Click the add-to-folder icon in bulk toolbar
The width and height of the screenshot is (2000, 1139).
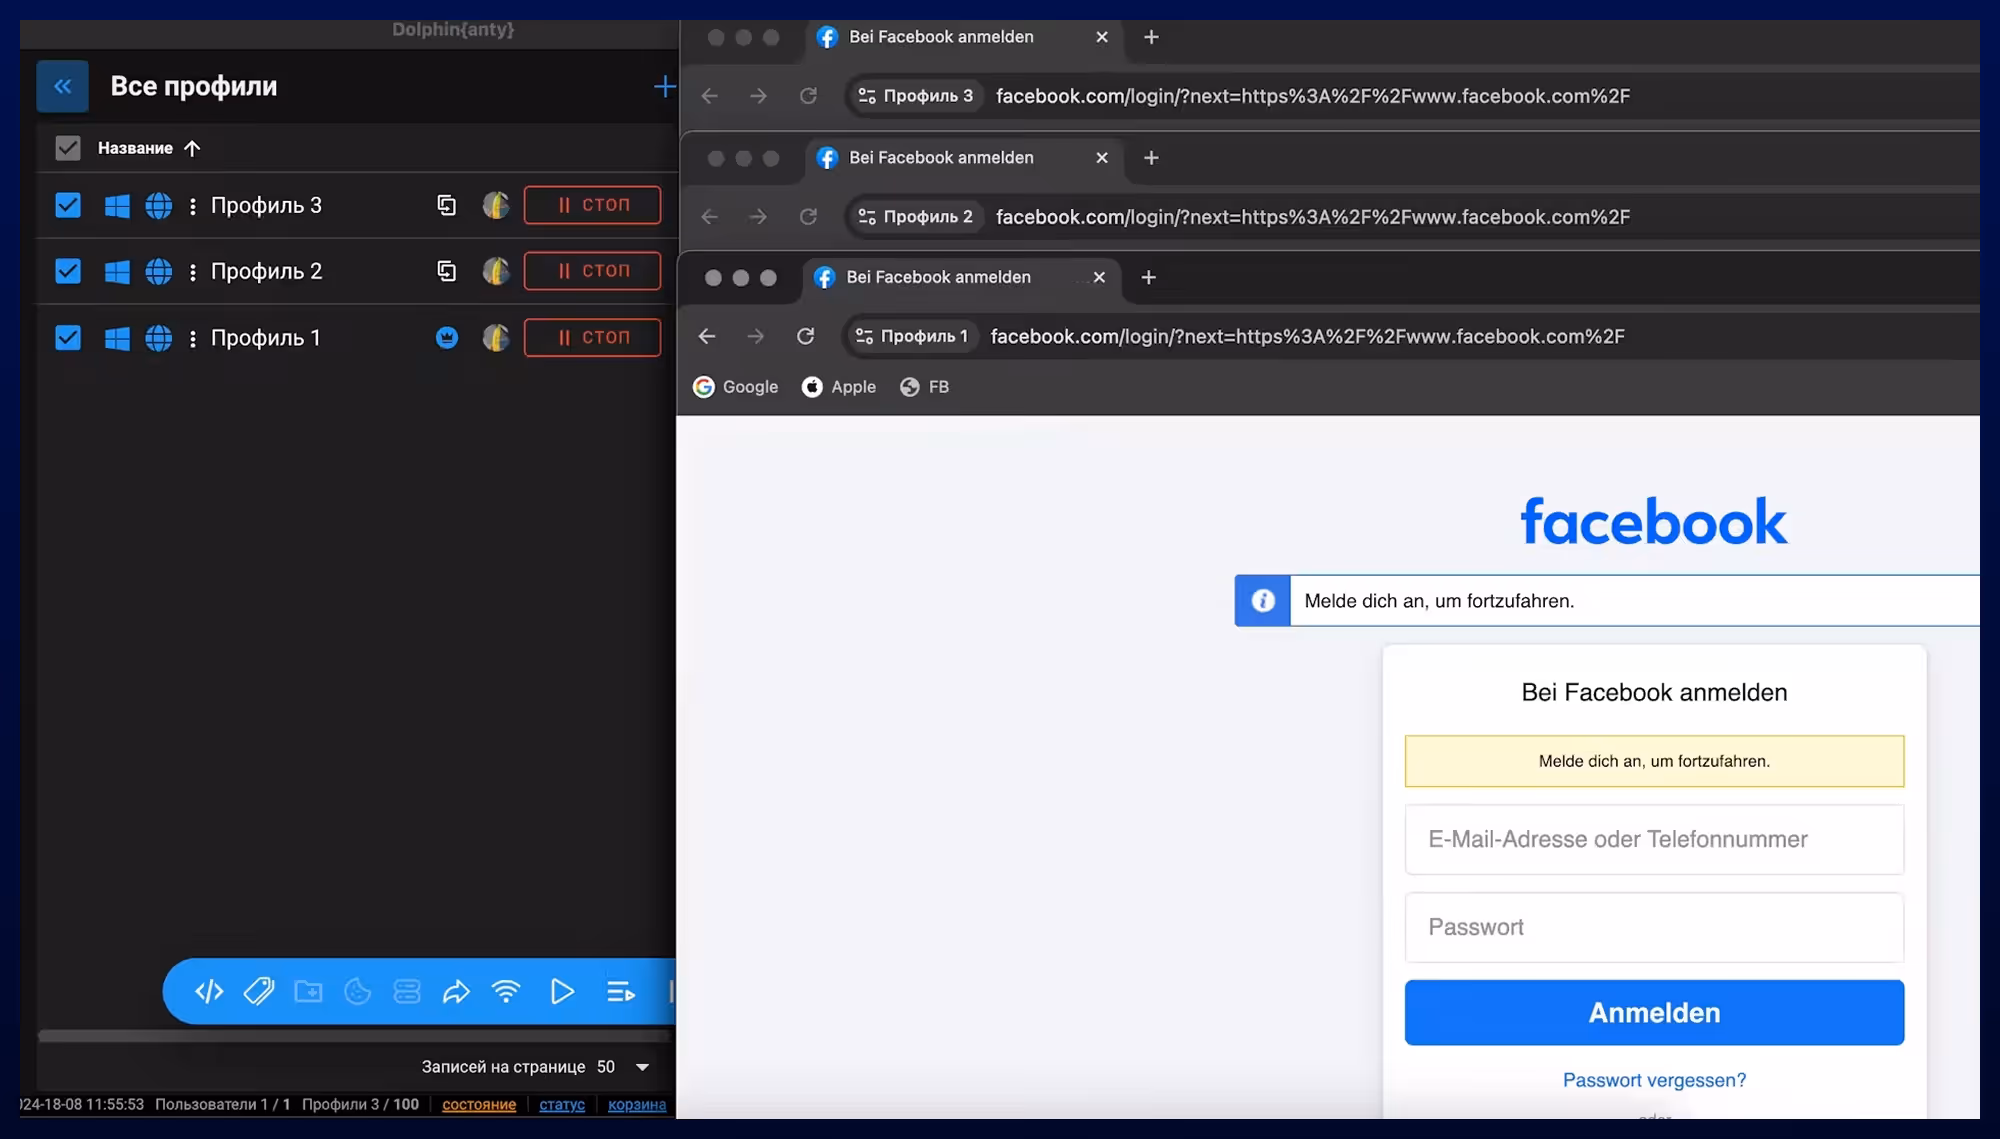point(308,991)
